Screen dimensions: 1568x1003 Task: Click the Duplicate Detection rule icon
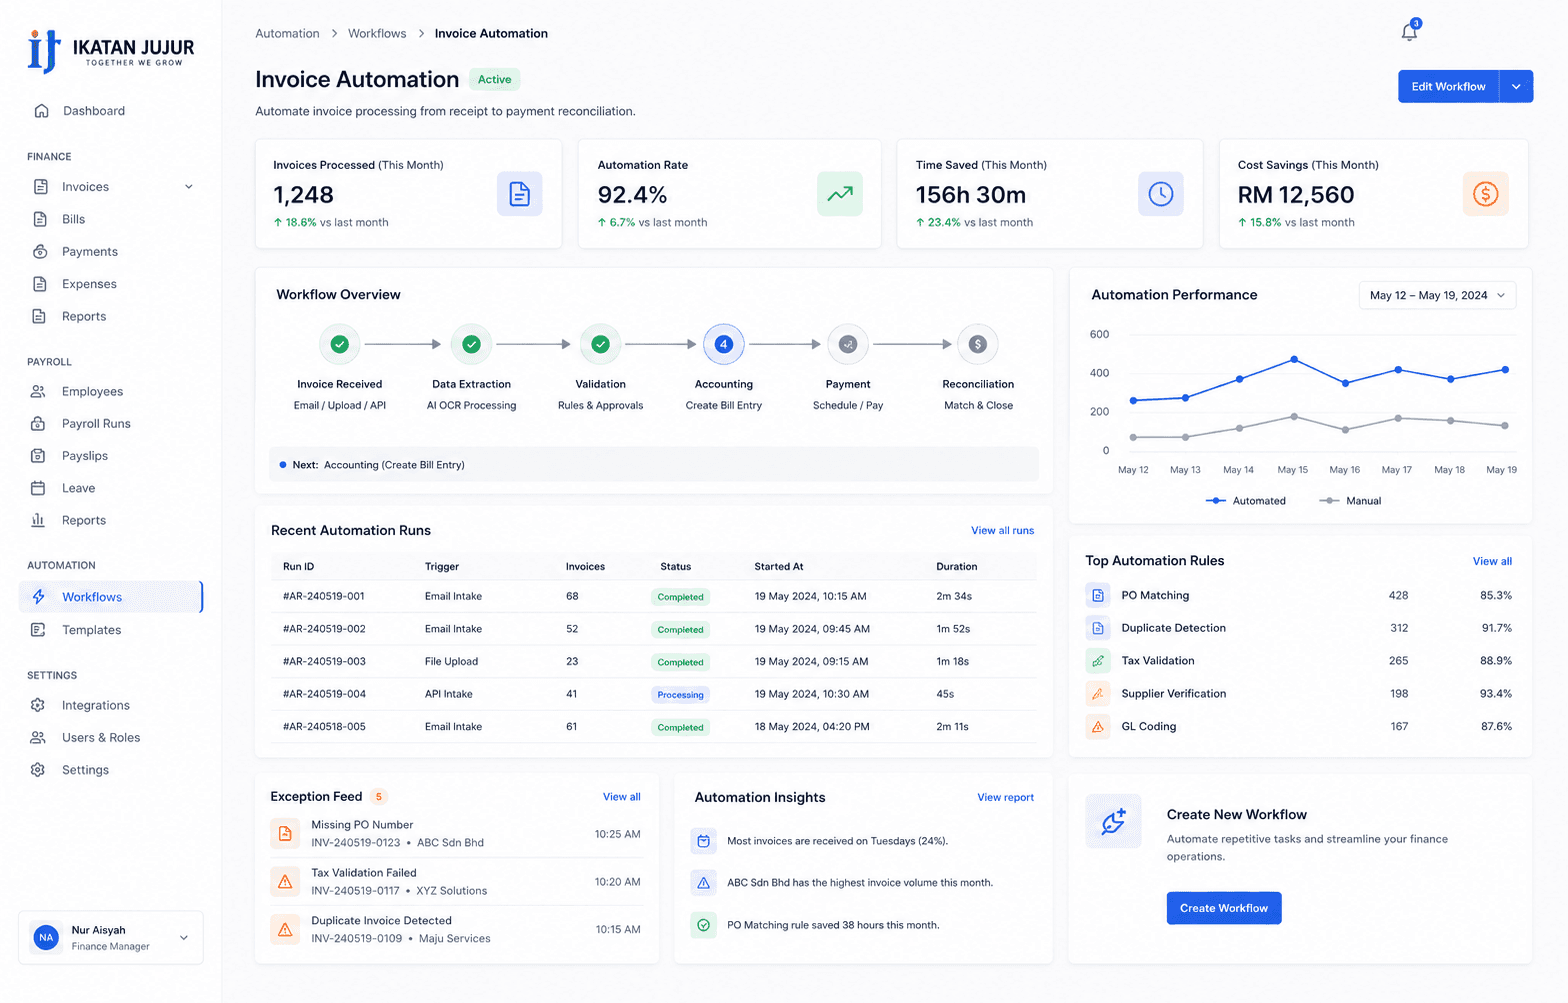[1098, 628]
